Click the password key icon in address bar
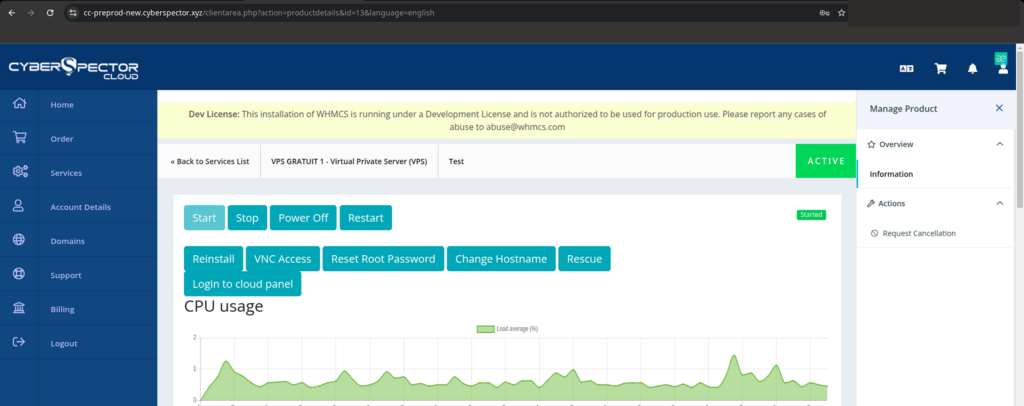Image resolution: width=1024 pixels, height=406 pixels. (x=824, y=12)
